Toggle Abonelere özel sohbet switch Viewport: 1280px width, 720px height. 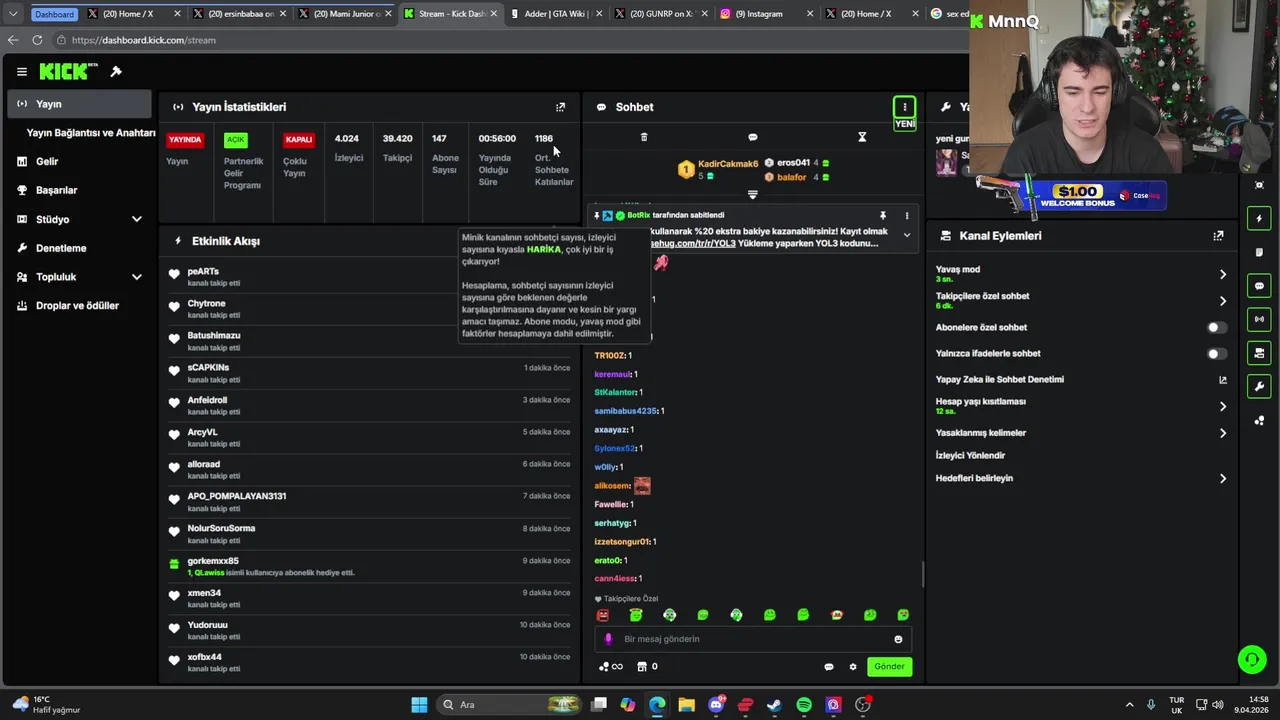(x=1216, y=327)
